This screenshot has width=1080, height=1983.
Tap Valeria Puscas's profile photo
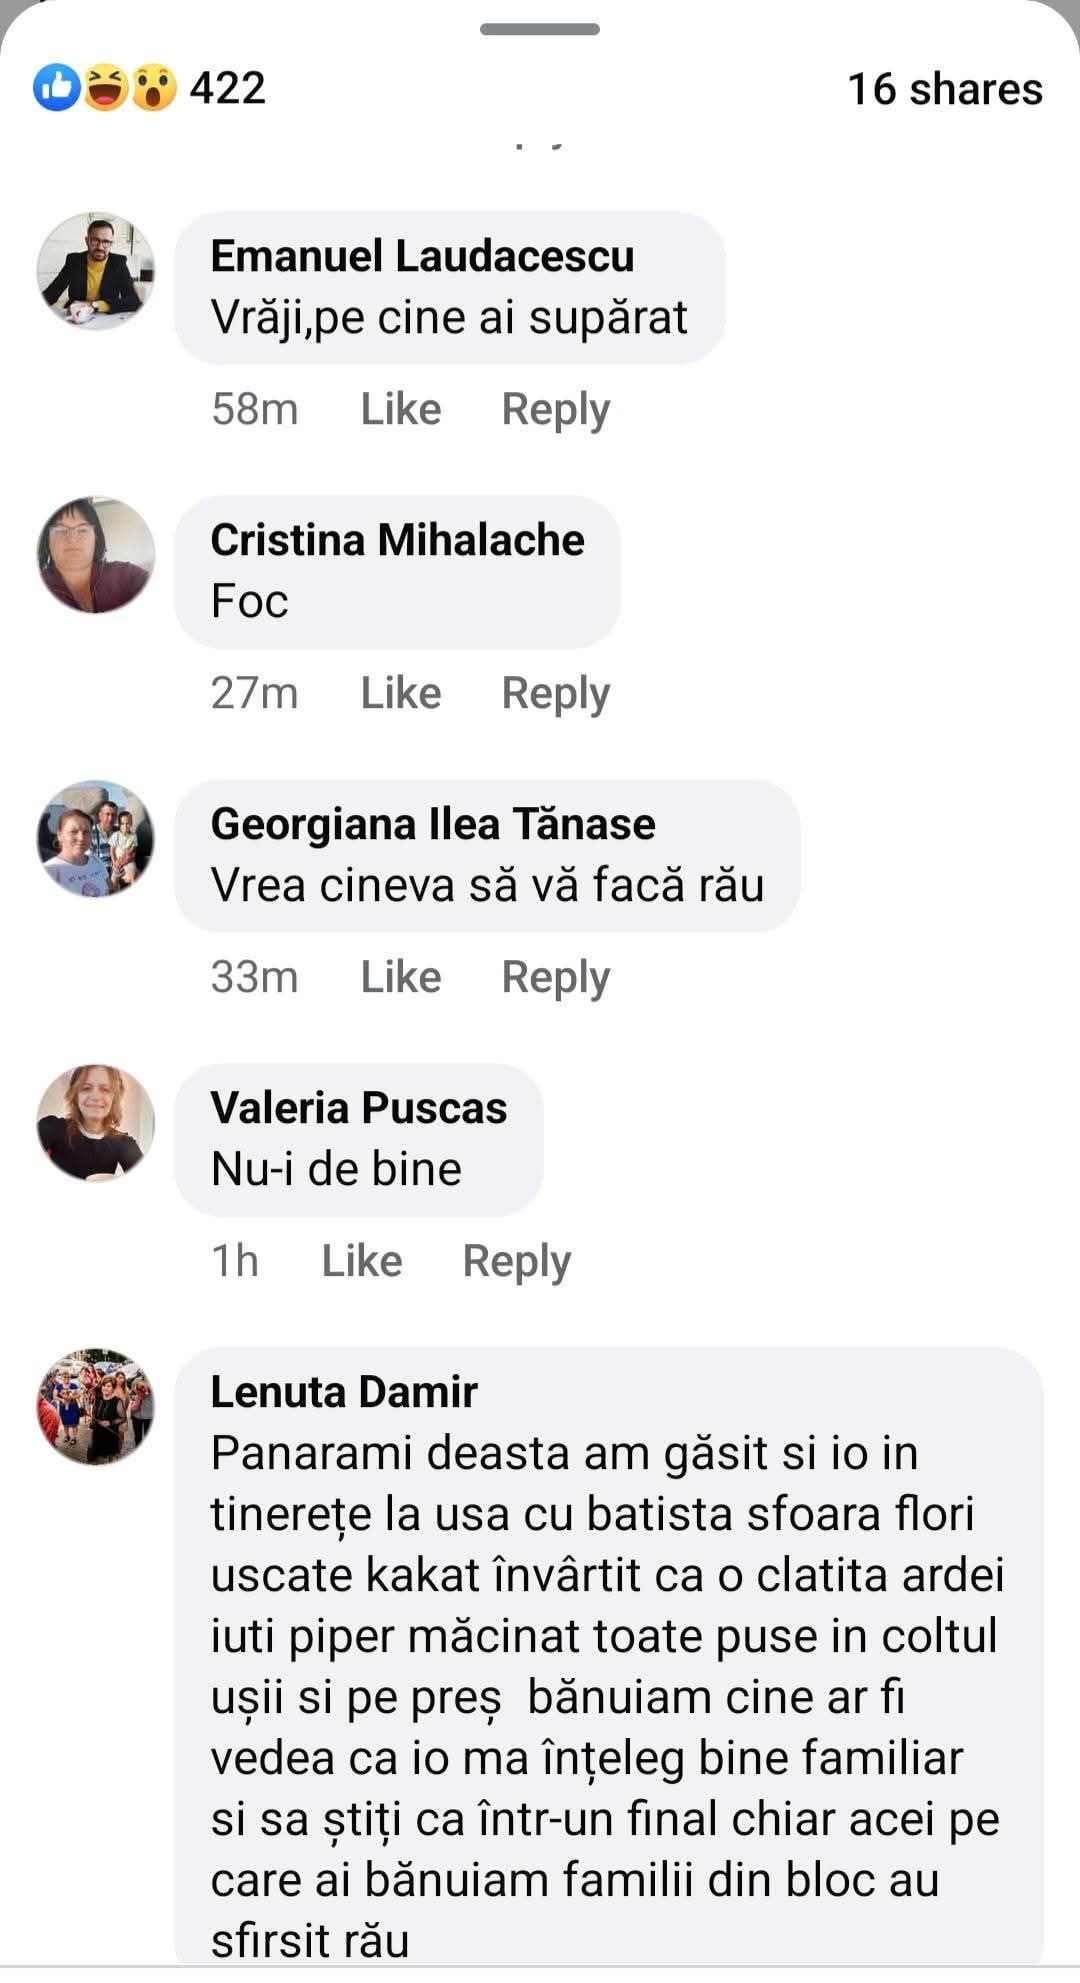tap(96, 1122)
